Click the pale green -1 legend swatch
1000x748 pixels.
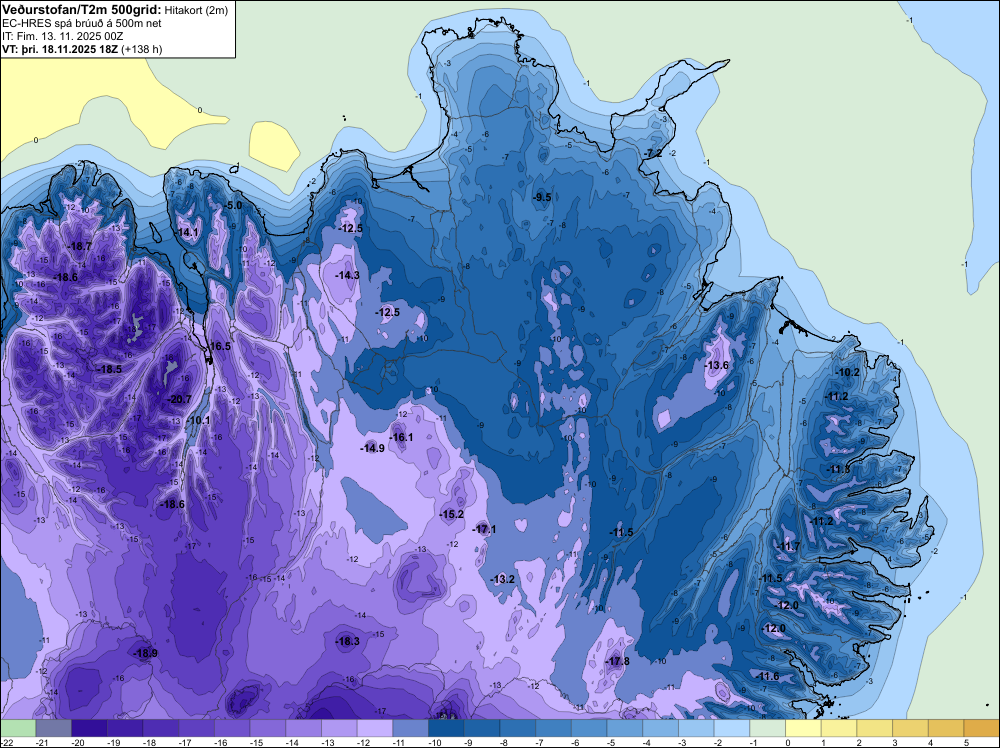768,728
